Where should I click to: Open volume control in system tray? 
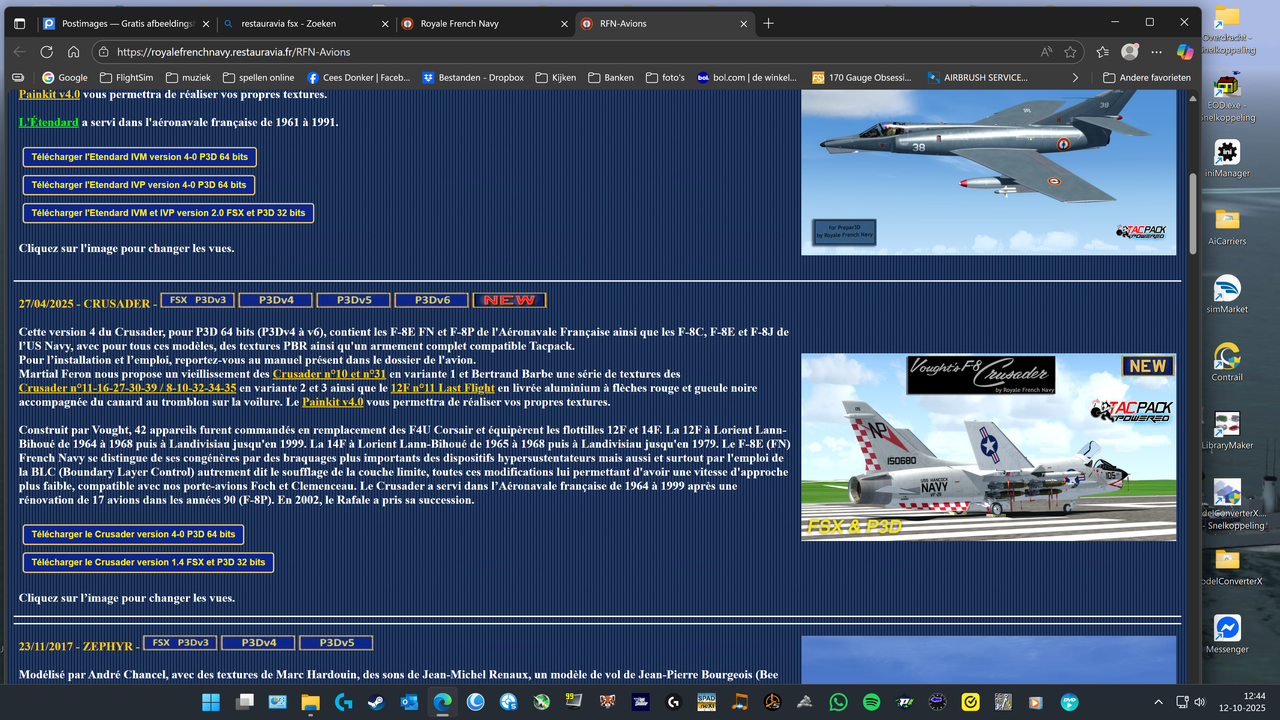tap(1199, 702)
